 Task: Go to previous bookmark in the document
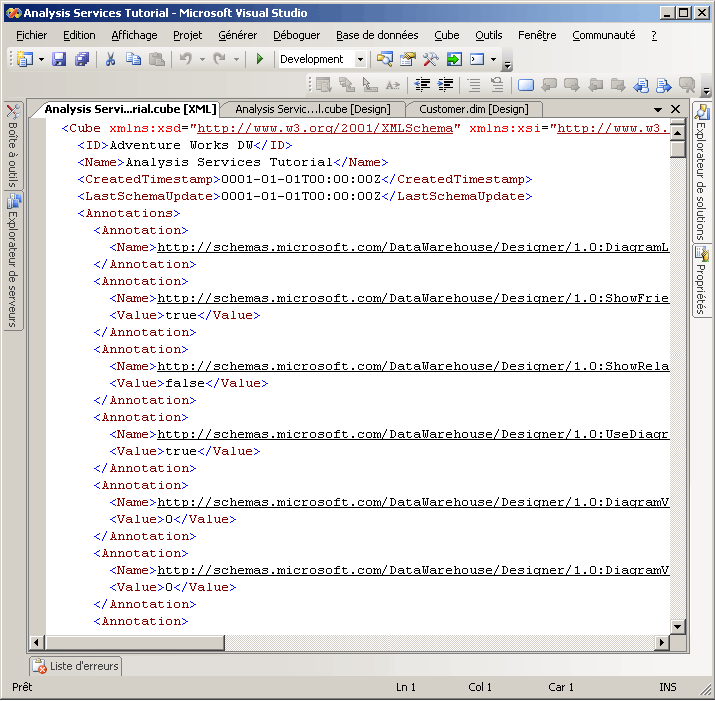[x=641, y=85]
